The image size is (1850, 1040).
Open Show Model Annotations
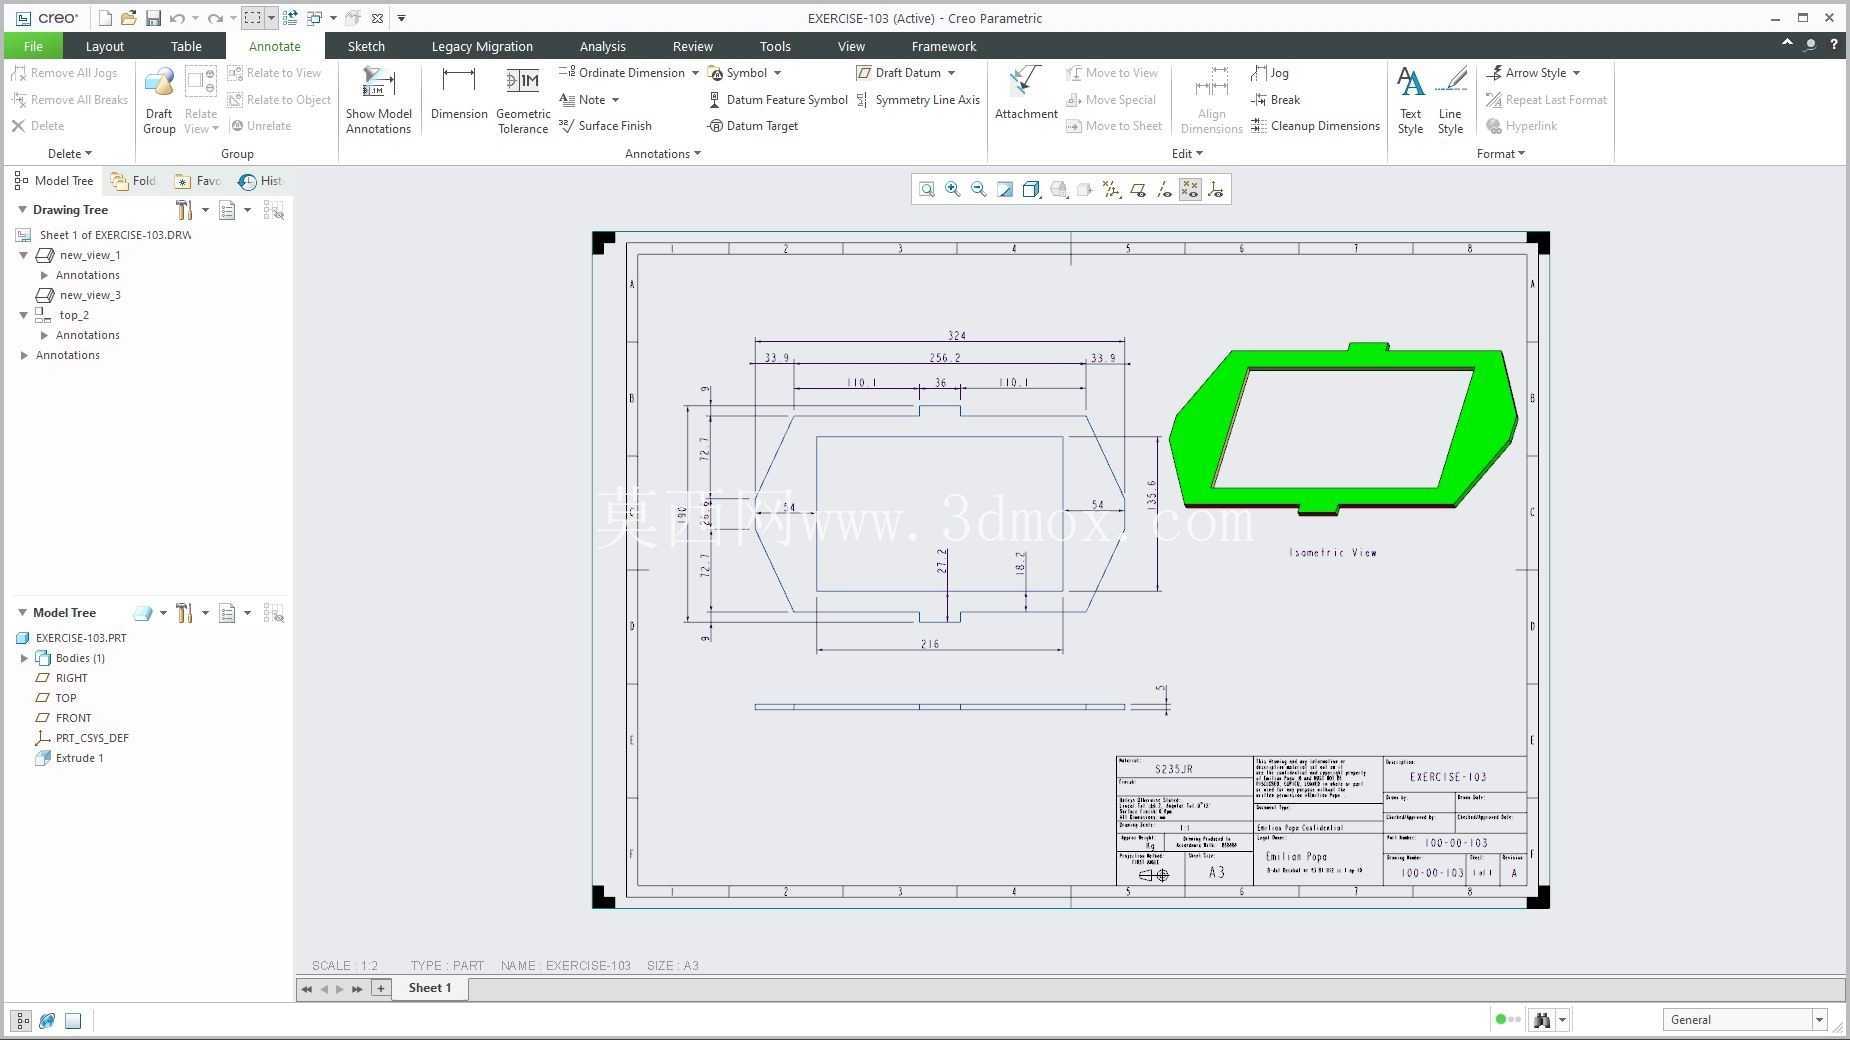coord(378,100)
